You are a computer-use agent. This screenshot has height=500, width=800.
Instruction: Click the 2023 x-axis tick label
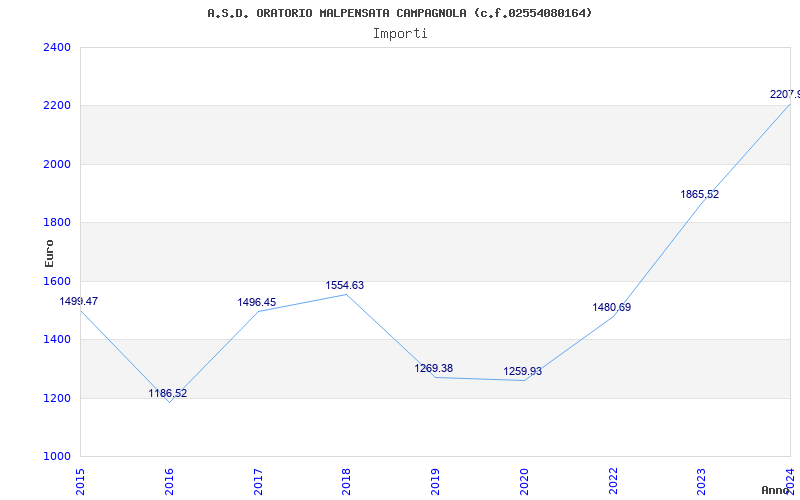(702, 482)
